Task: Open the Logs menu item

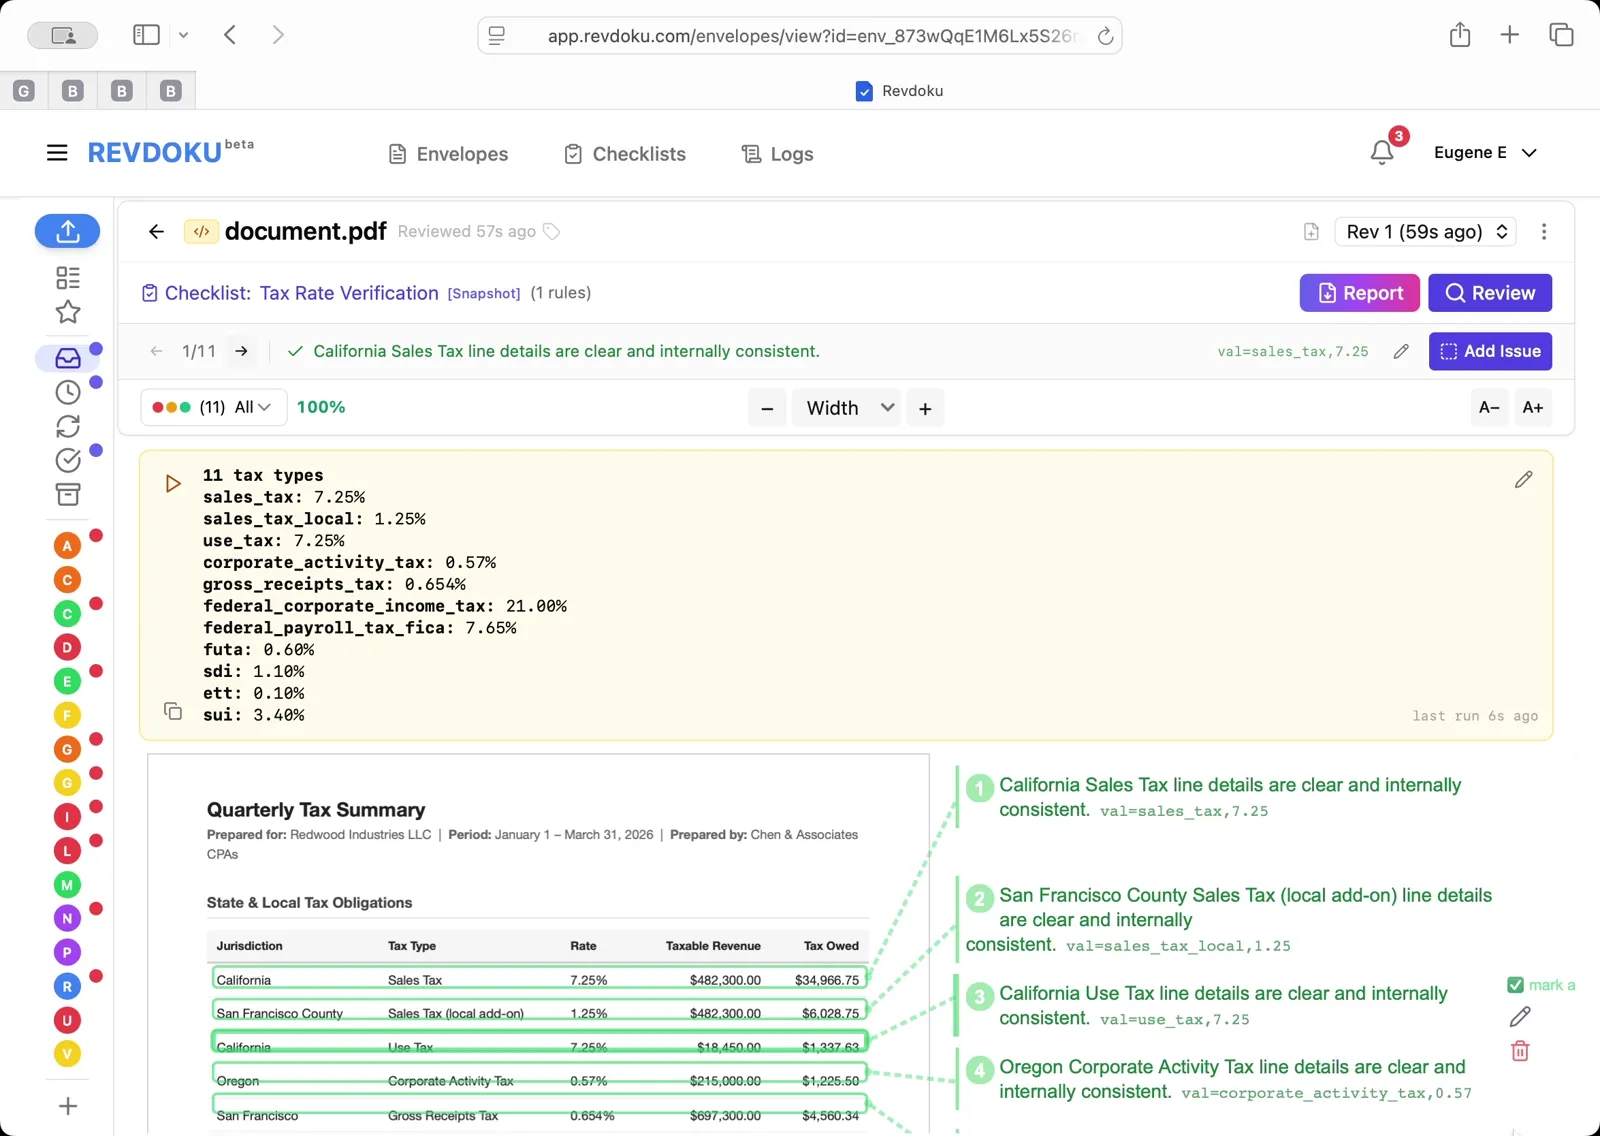Action: click(777, 154)
